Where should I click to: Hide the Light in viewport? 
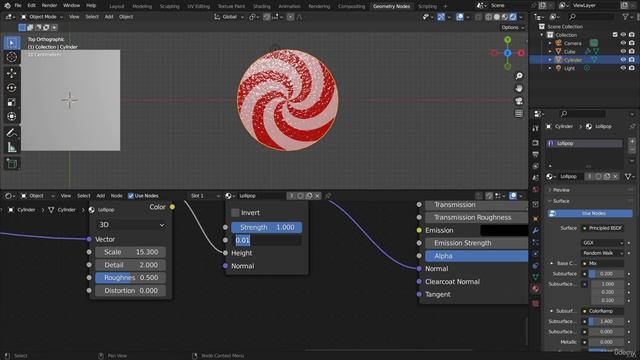(623, 68)
